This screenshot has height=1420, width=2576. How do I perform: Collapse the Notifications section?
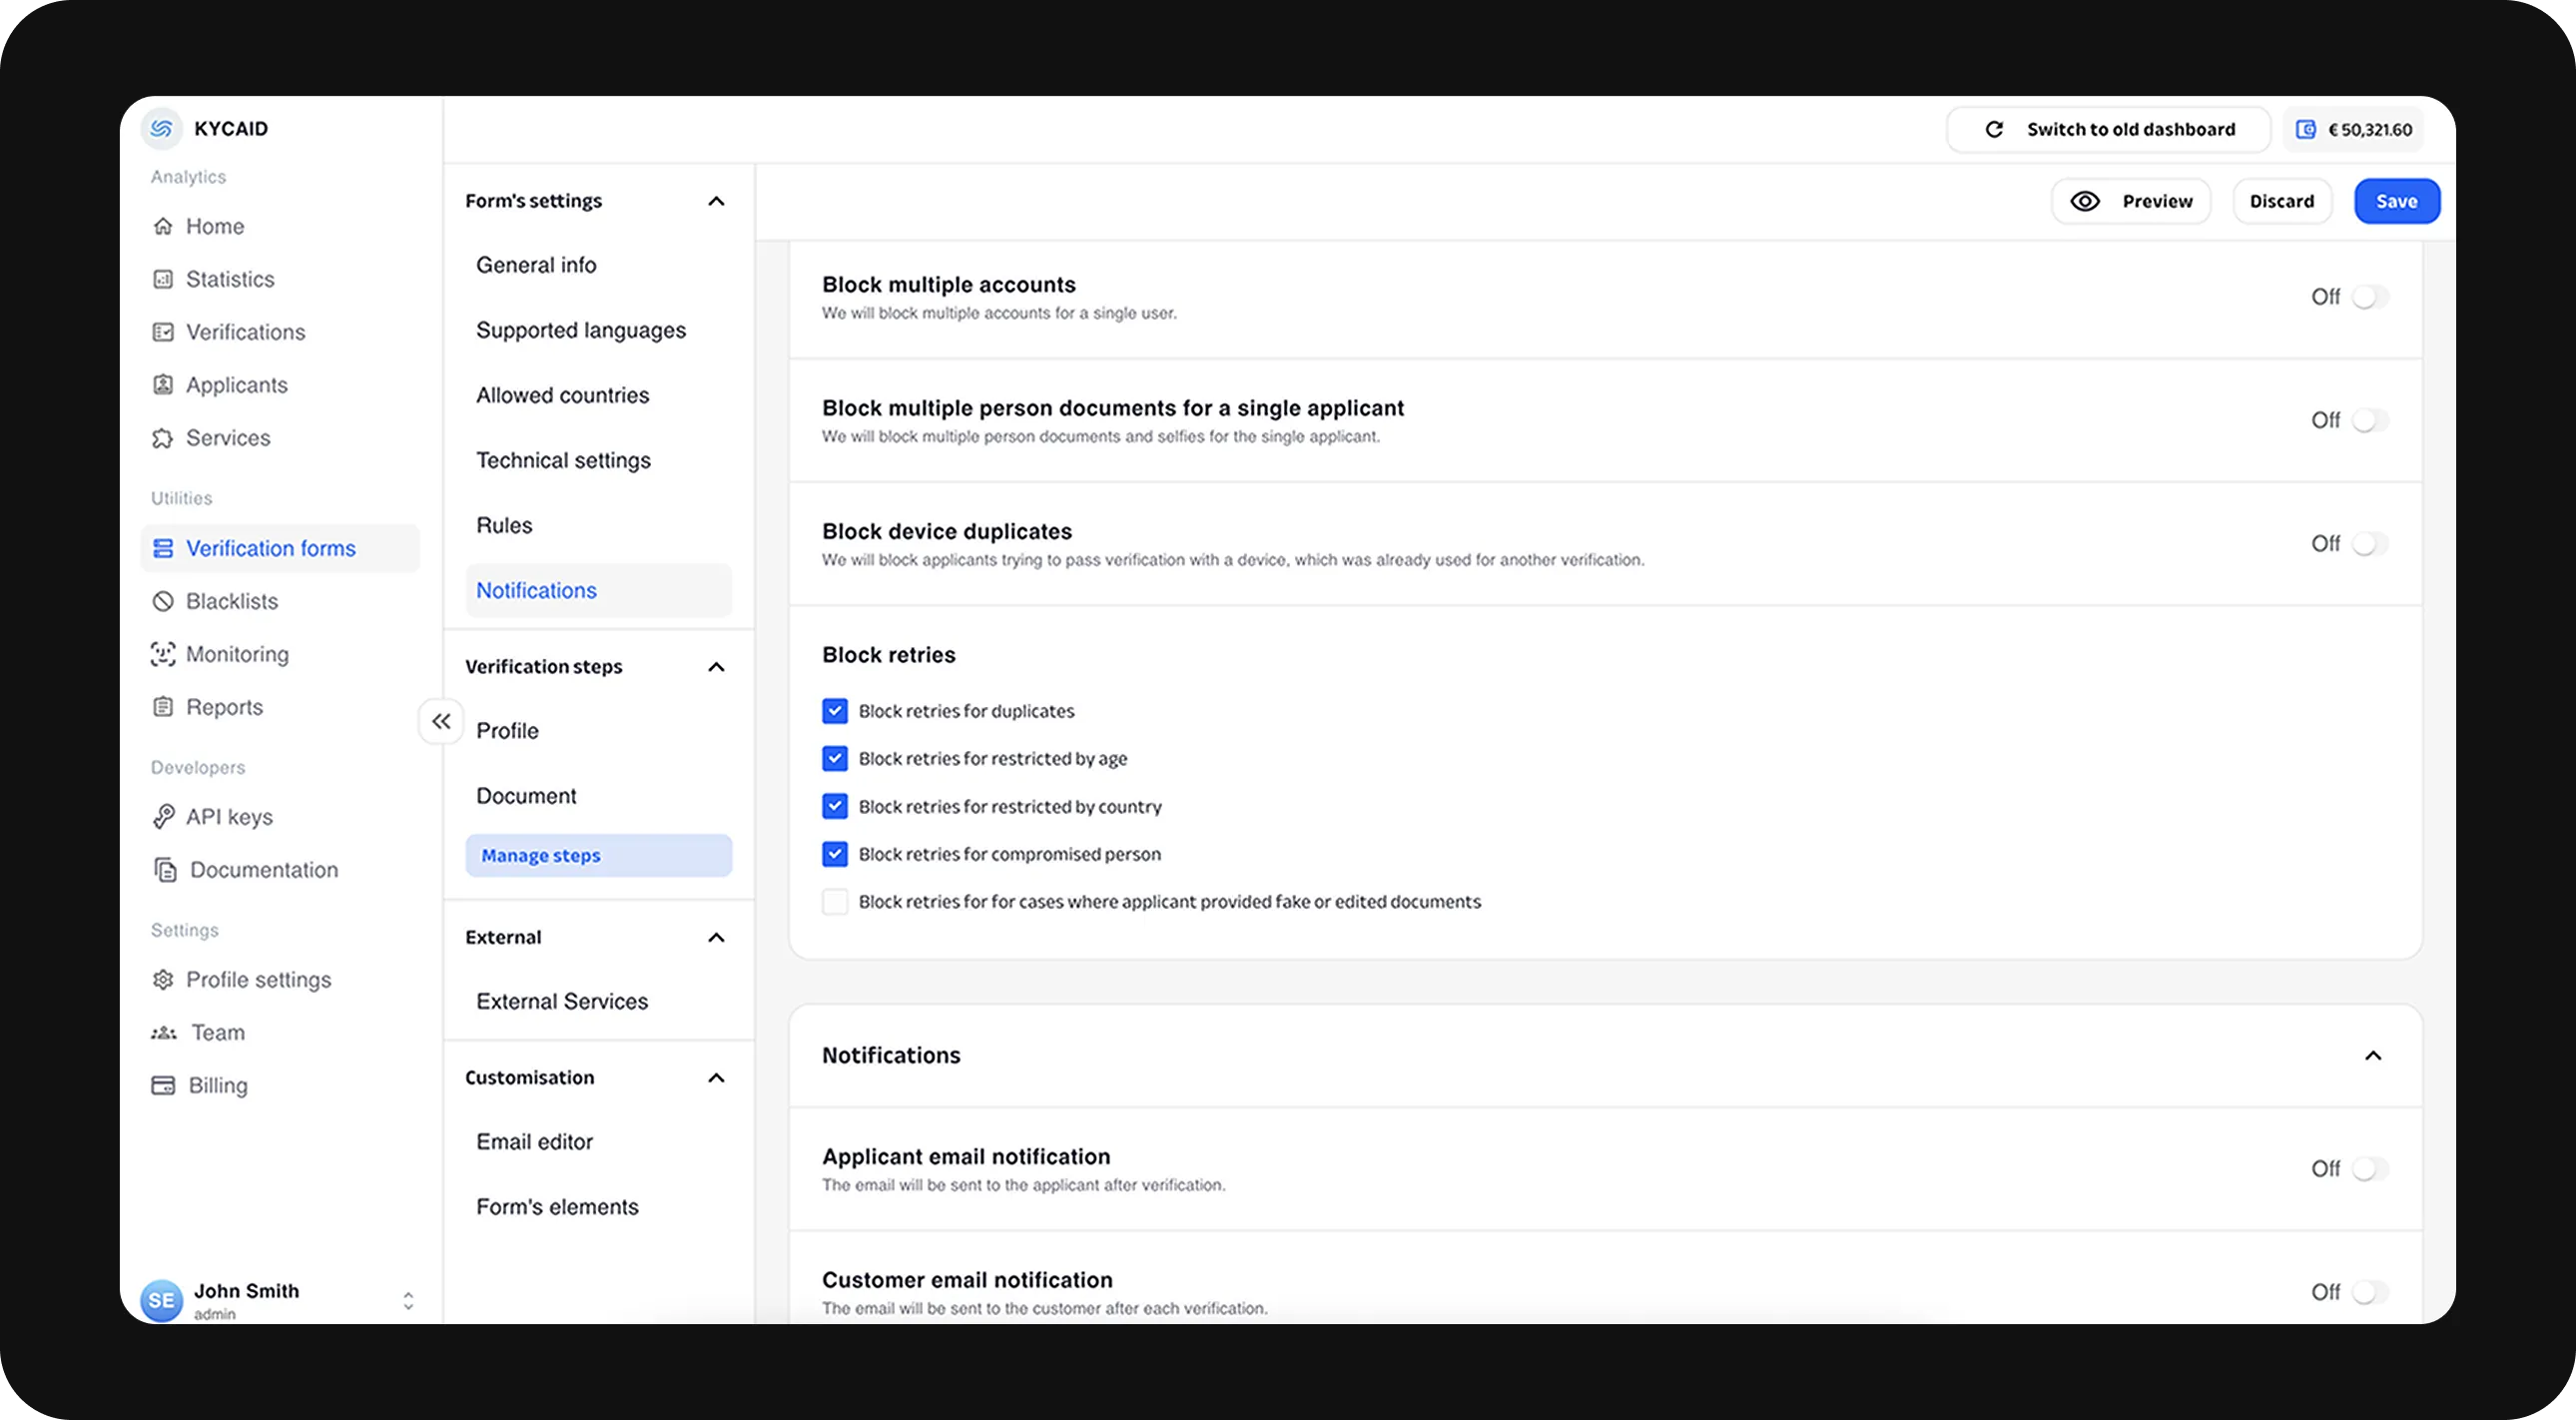(2373, 1055)
